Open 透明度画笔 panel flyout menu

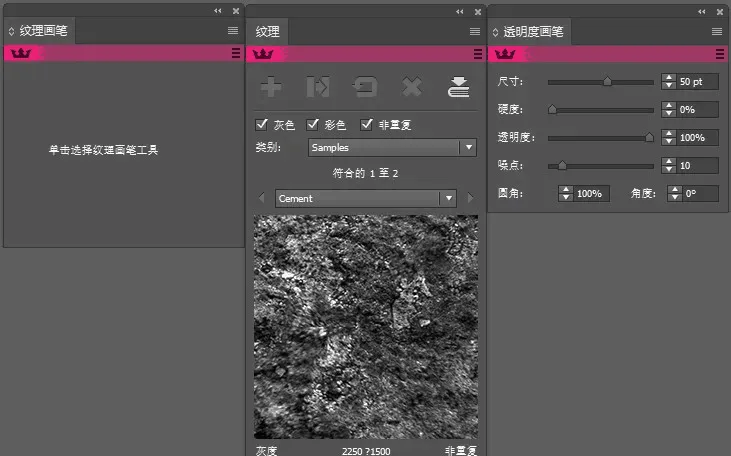(x=717, y=32)
